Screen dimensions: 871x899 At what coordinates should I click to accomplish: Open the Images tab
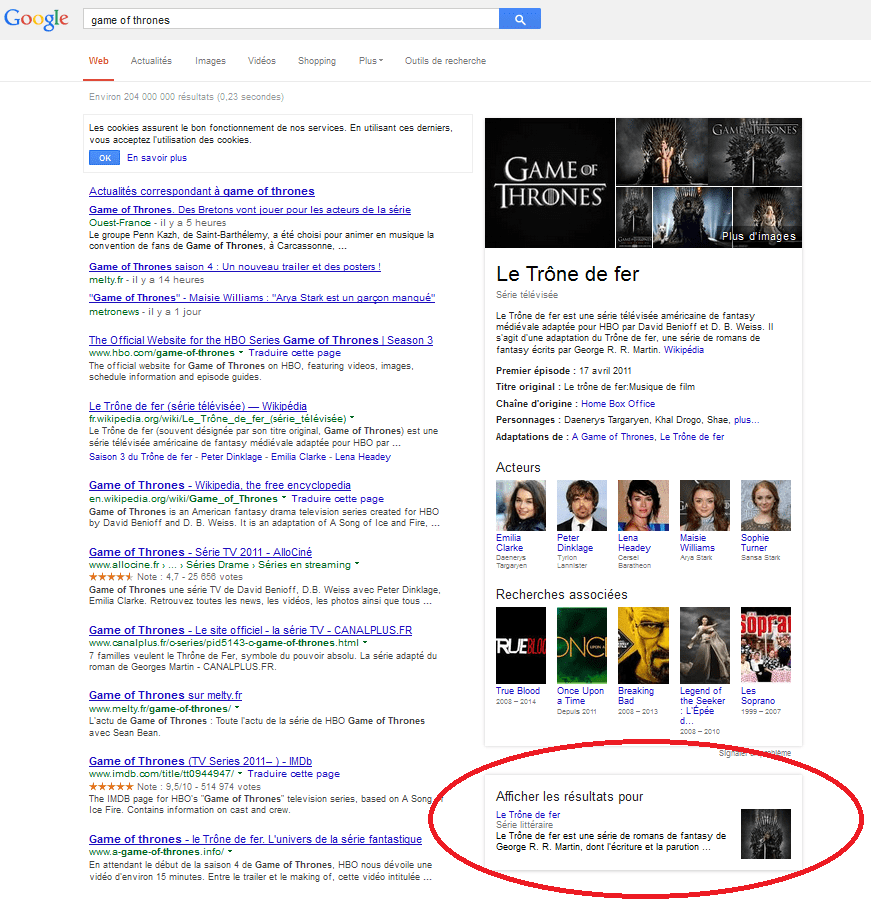[210, 61]
